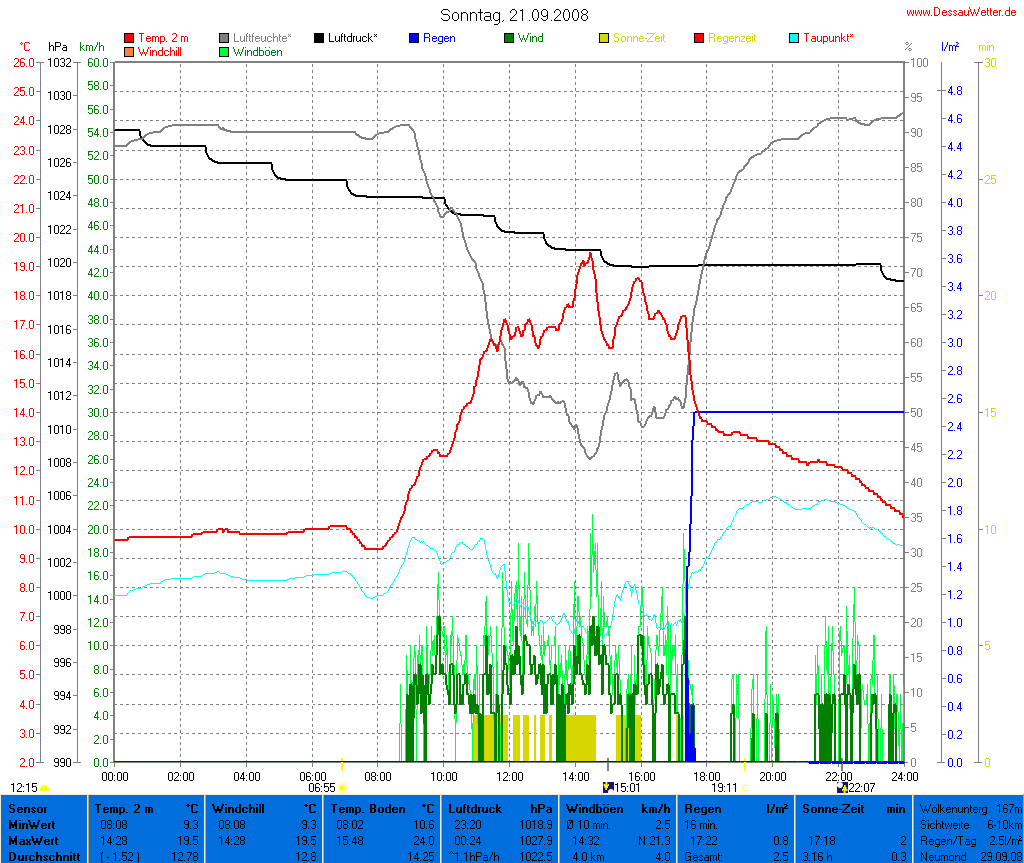Screen dimensions: 1024x863
Task: Click the cyan Taupunkt legend square
Action: (794, 38)
